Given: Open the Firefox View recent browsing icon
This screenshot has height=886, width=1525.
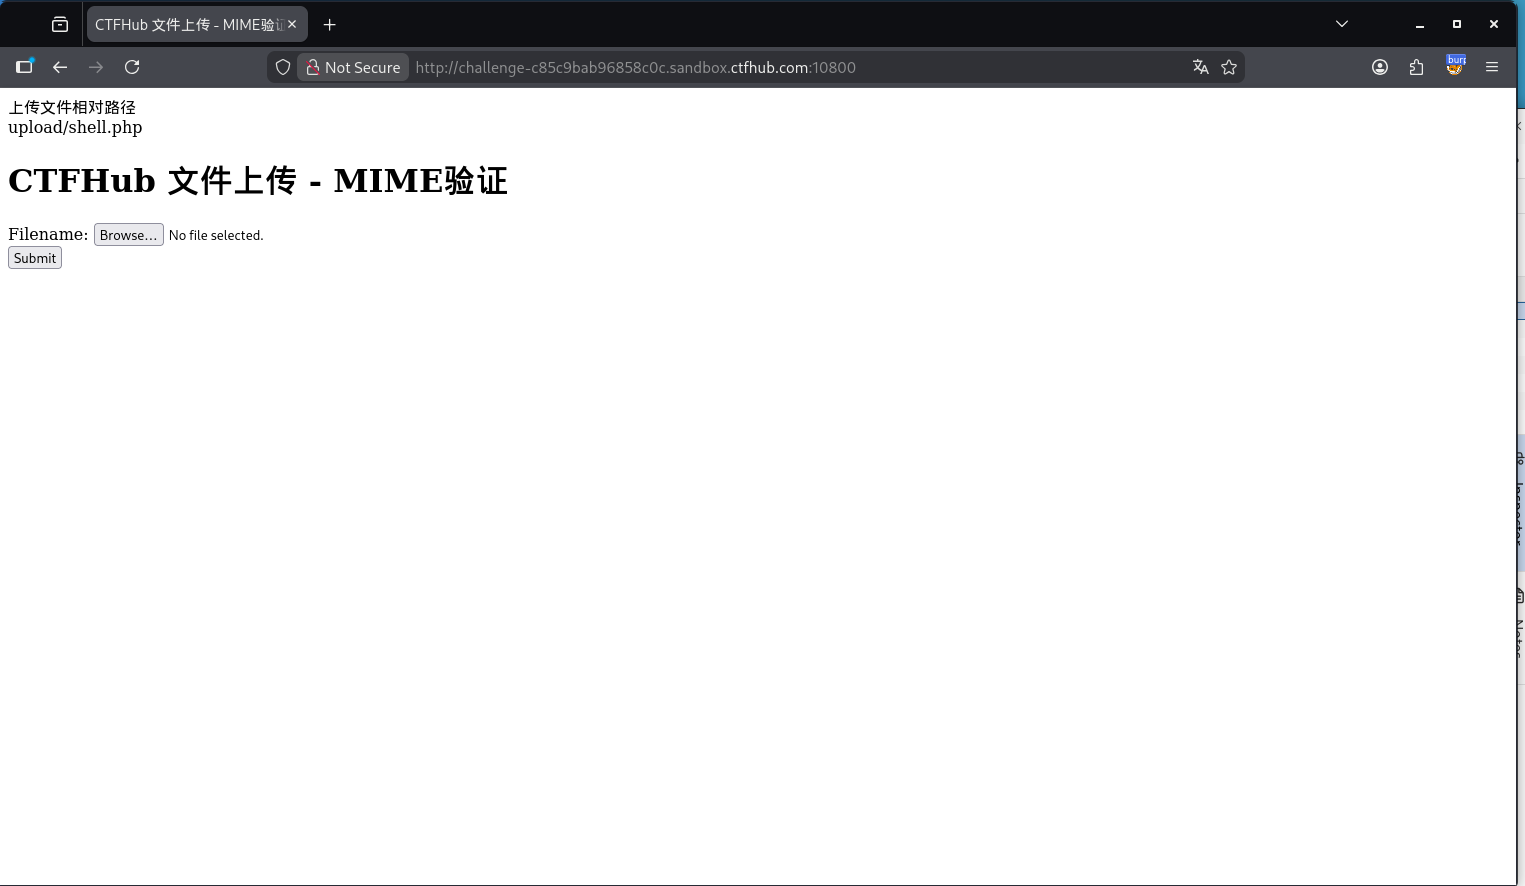Looking at the screenshot, I should click(x=60, y=24).
